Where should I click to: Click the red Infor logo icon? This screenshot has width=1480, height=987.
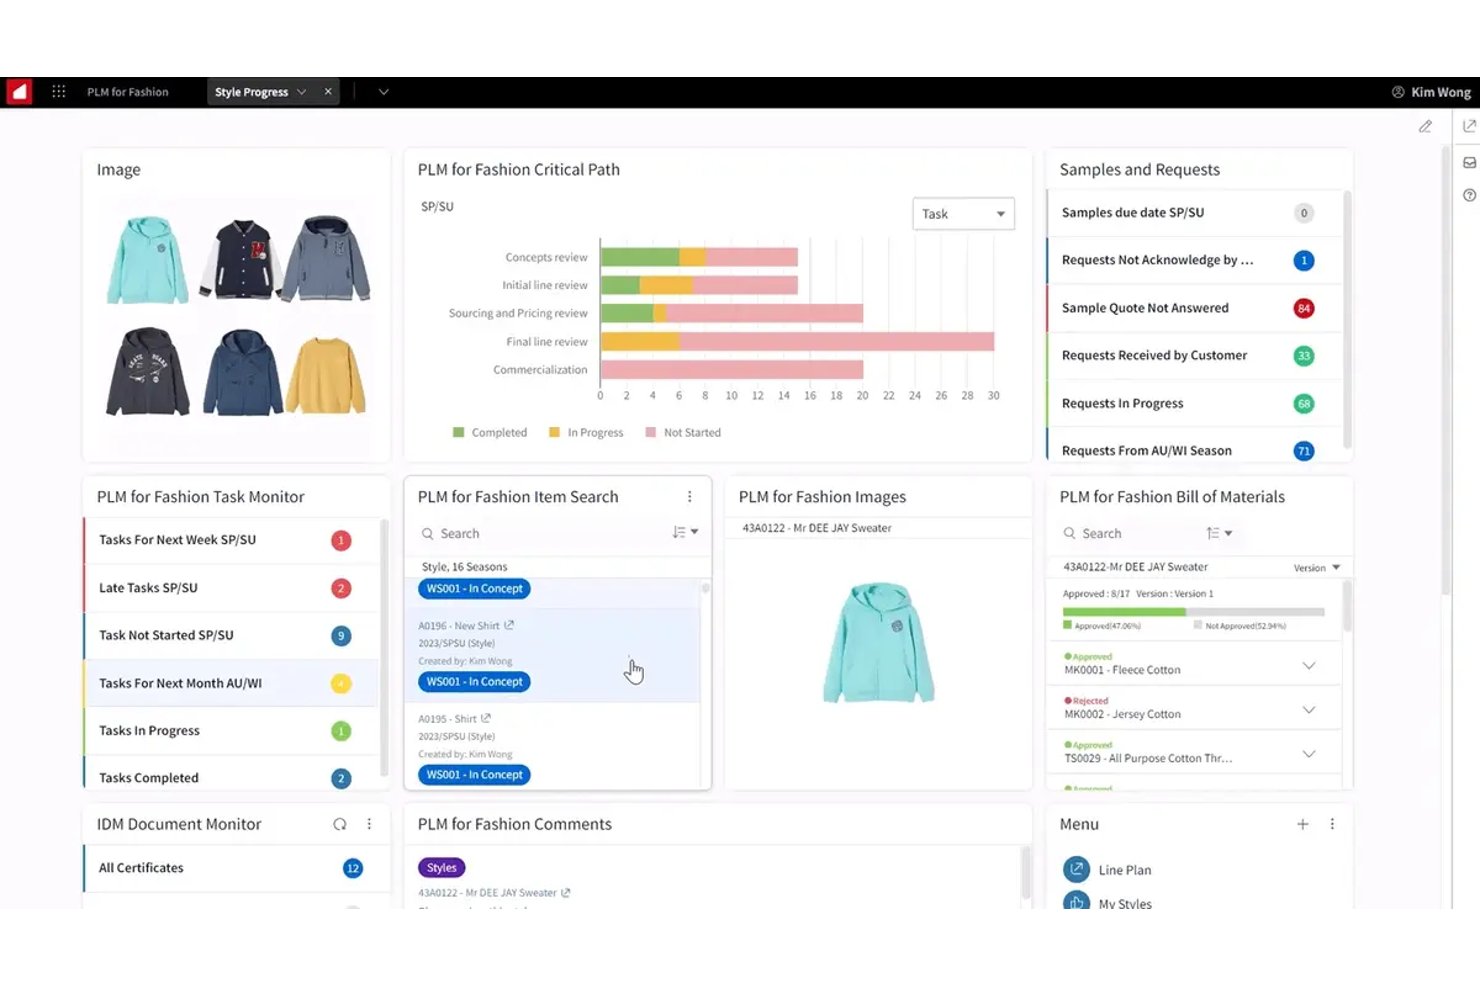19,92
